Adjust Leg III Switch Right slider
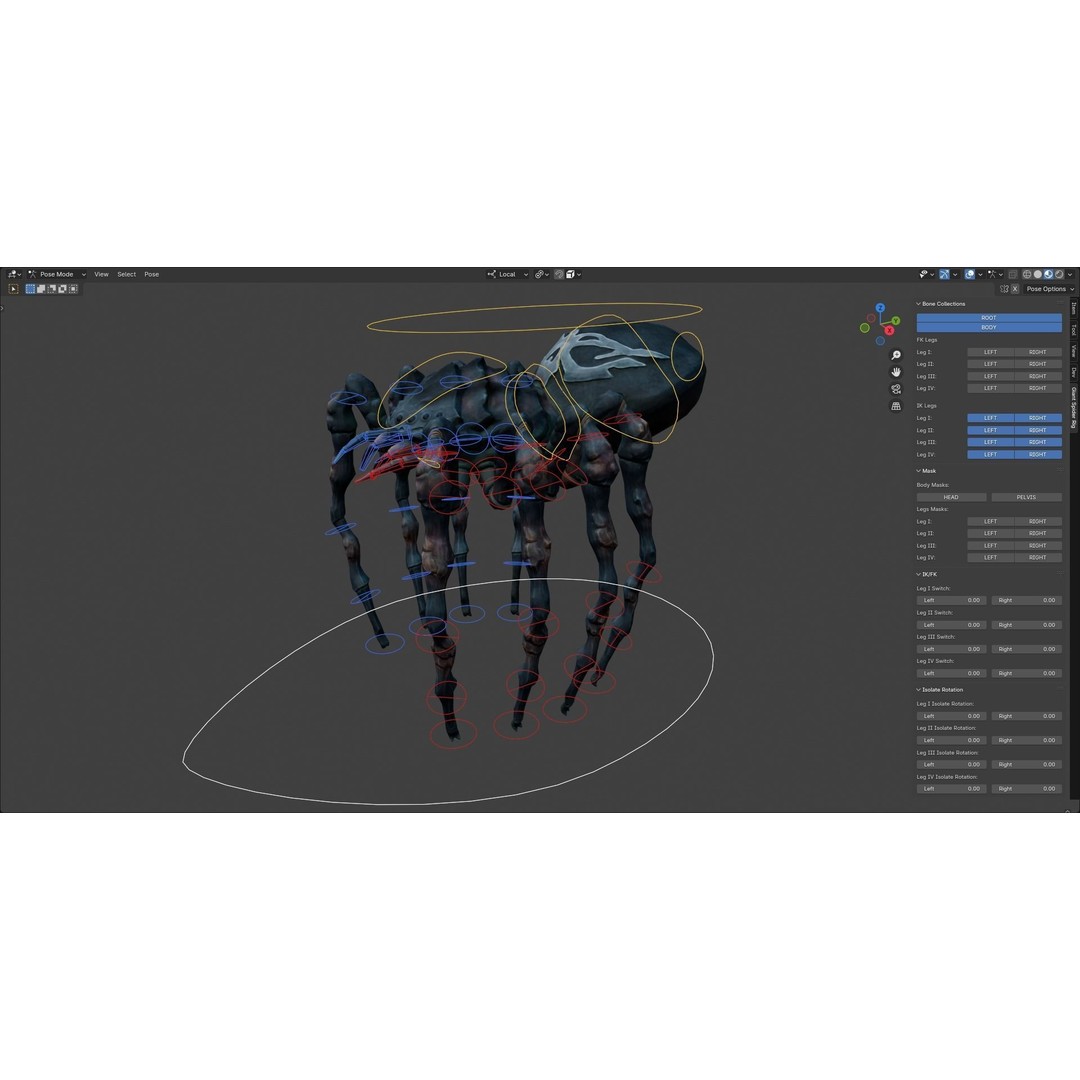The width and height of the screenshot is (1080, 1080). coord(1026,649)
